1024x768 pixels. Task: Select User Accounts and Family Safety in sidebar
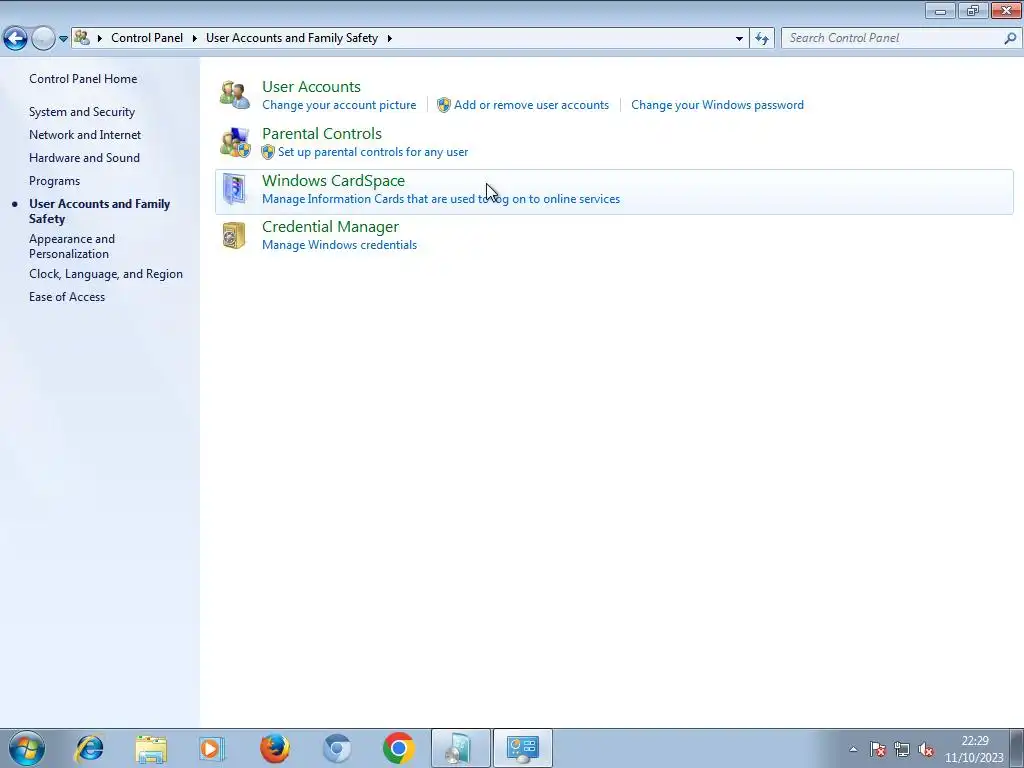click(99, 211)
